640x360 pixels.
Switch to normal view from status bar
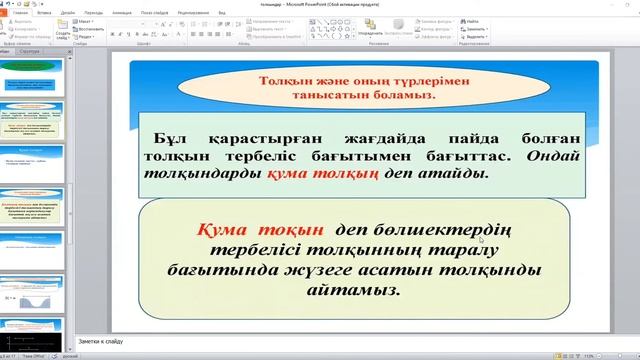tap(558, 356)
